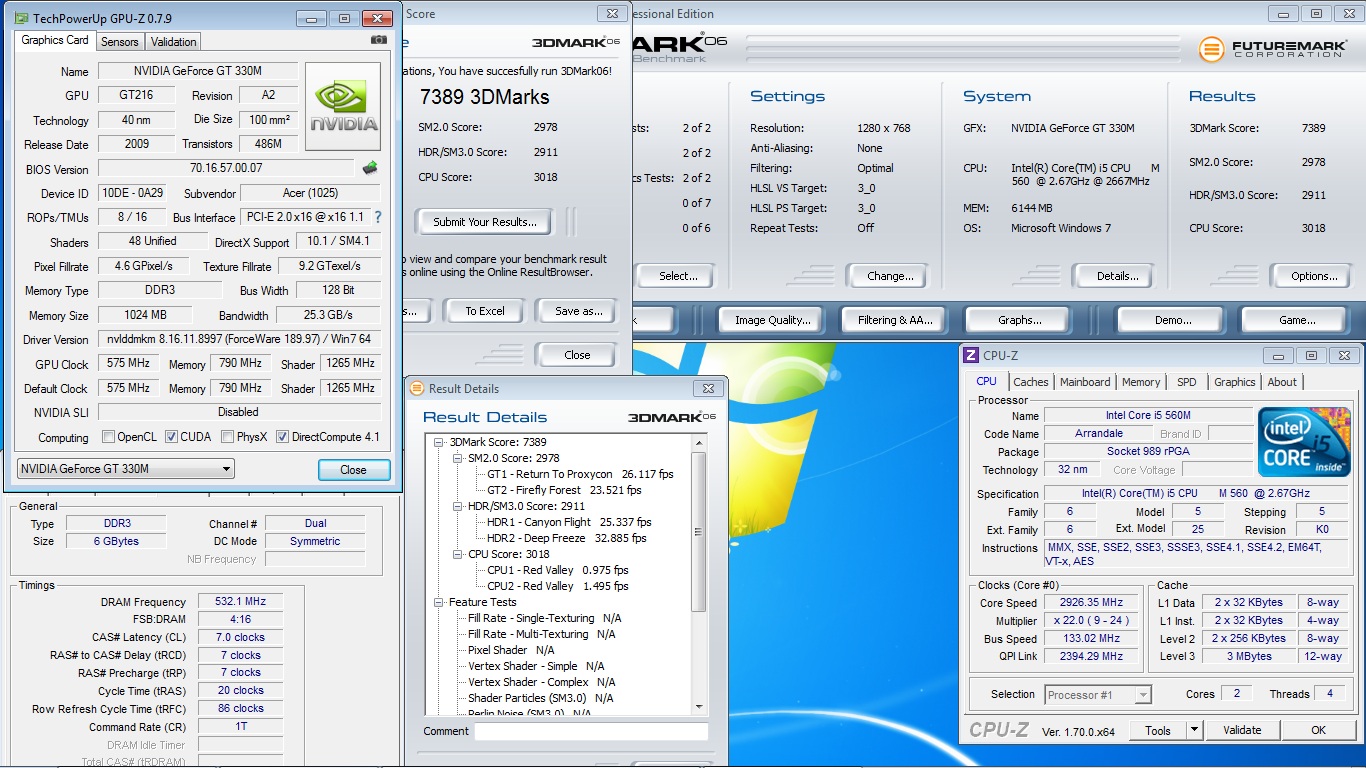Click the Bus Interface question mark icon
Viewport: 1366px width, 768px height.
[378, 217]
